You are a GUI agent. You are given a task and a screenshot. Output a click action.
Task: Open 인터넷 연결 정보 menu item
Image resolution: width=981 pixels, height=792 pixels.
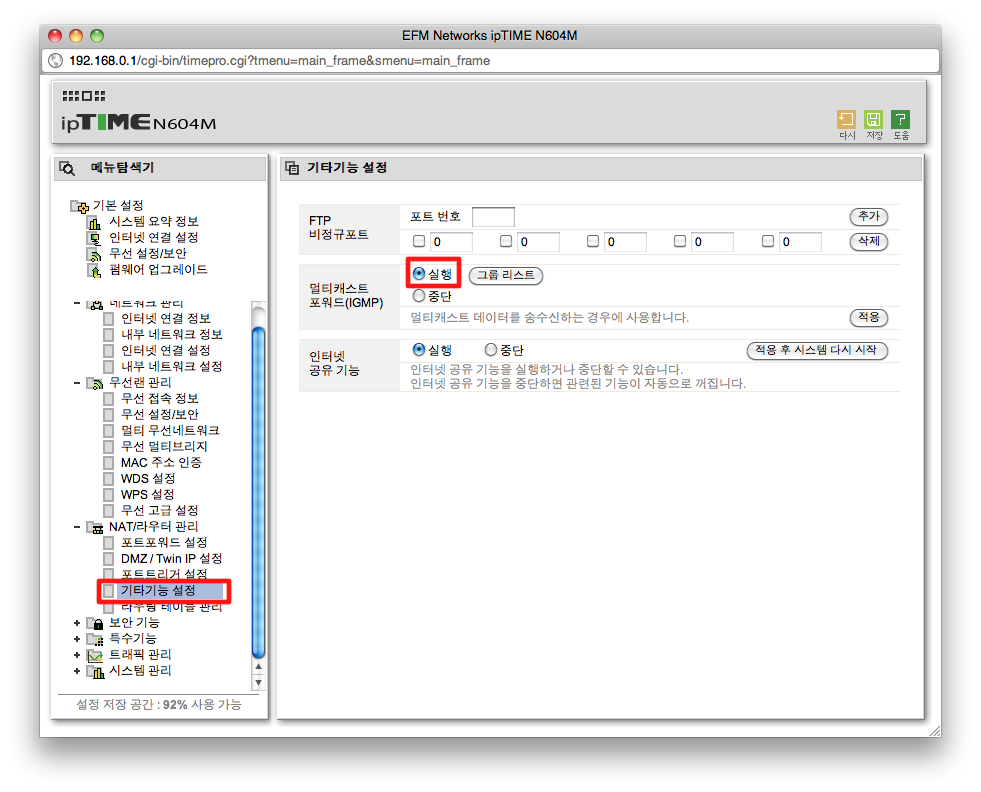click(166, 319)
